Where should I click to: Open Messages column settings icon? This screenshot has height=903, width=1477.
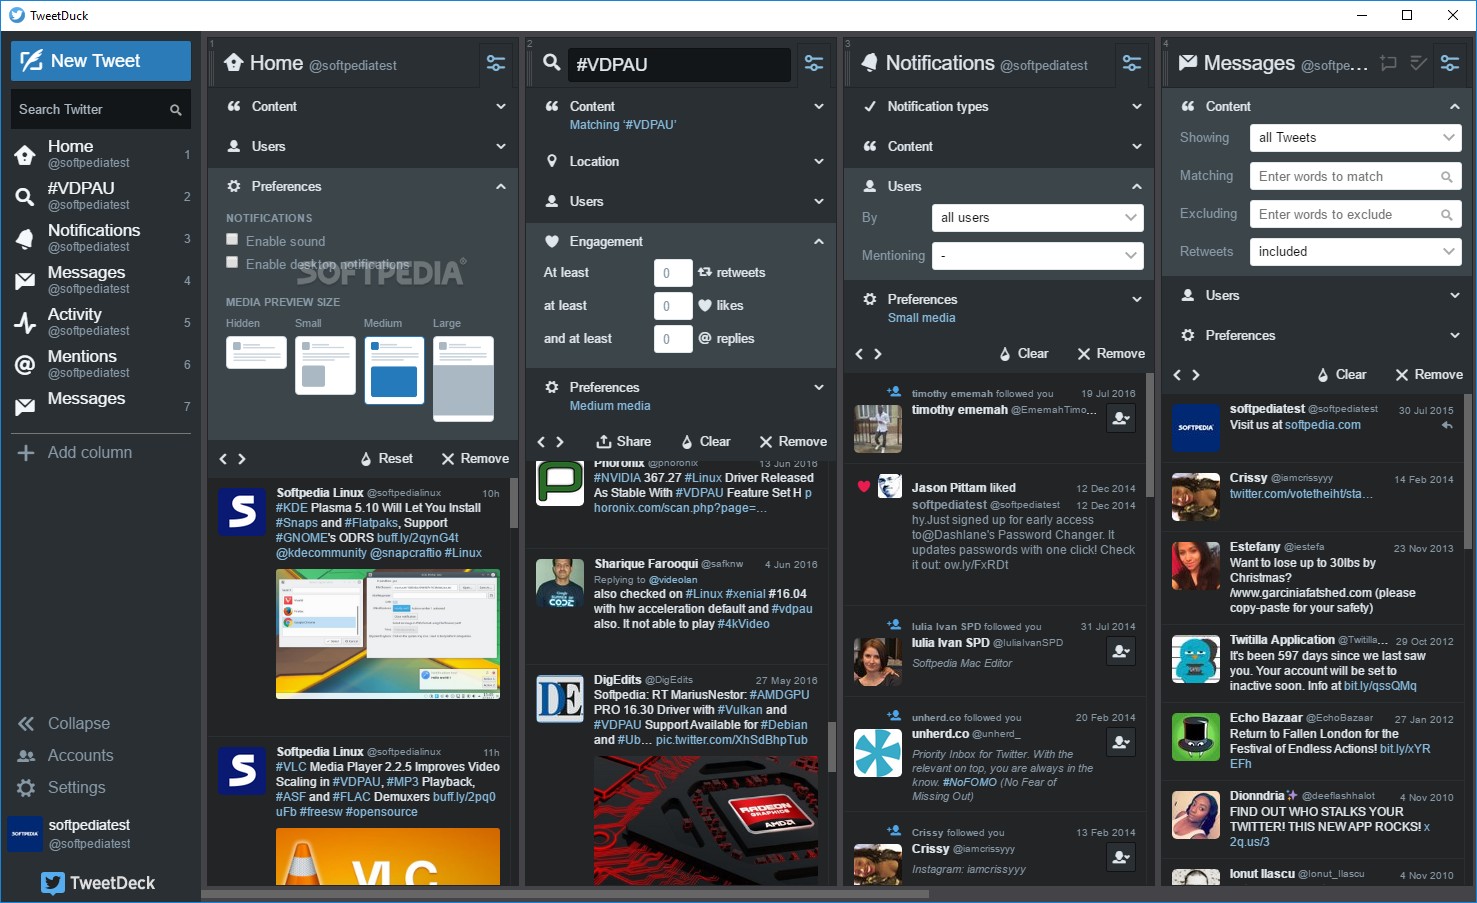point(1450,63)
